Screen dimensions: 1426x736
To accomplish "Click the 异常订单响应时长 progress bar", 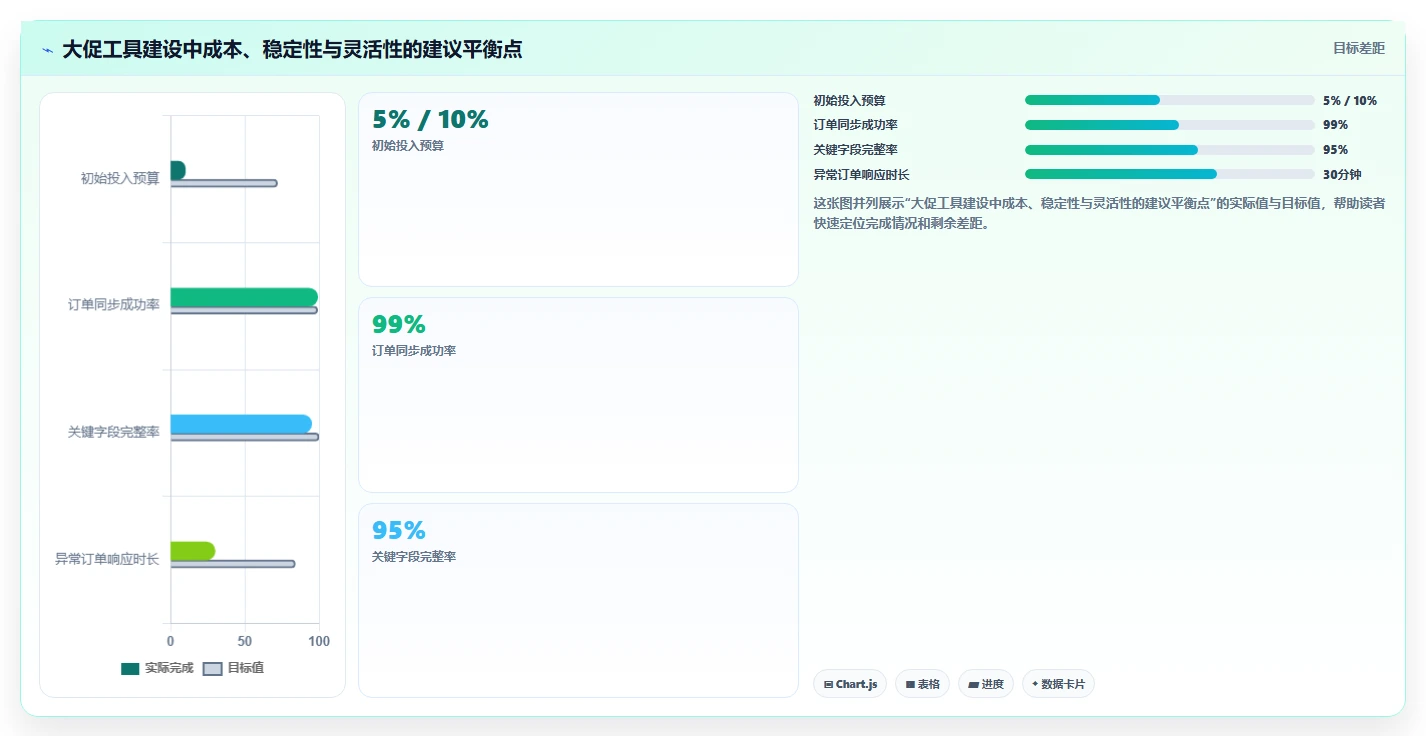I will pyautogui.click(x=1169, y=174).
